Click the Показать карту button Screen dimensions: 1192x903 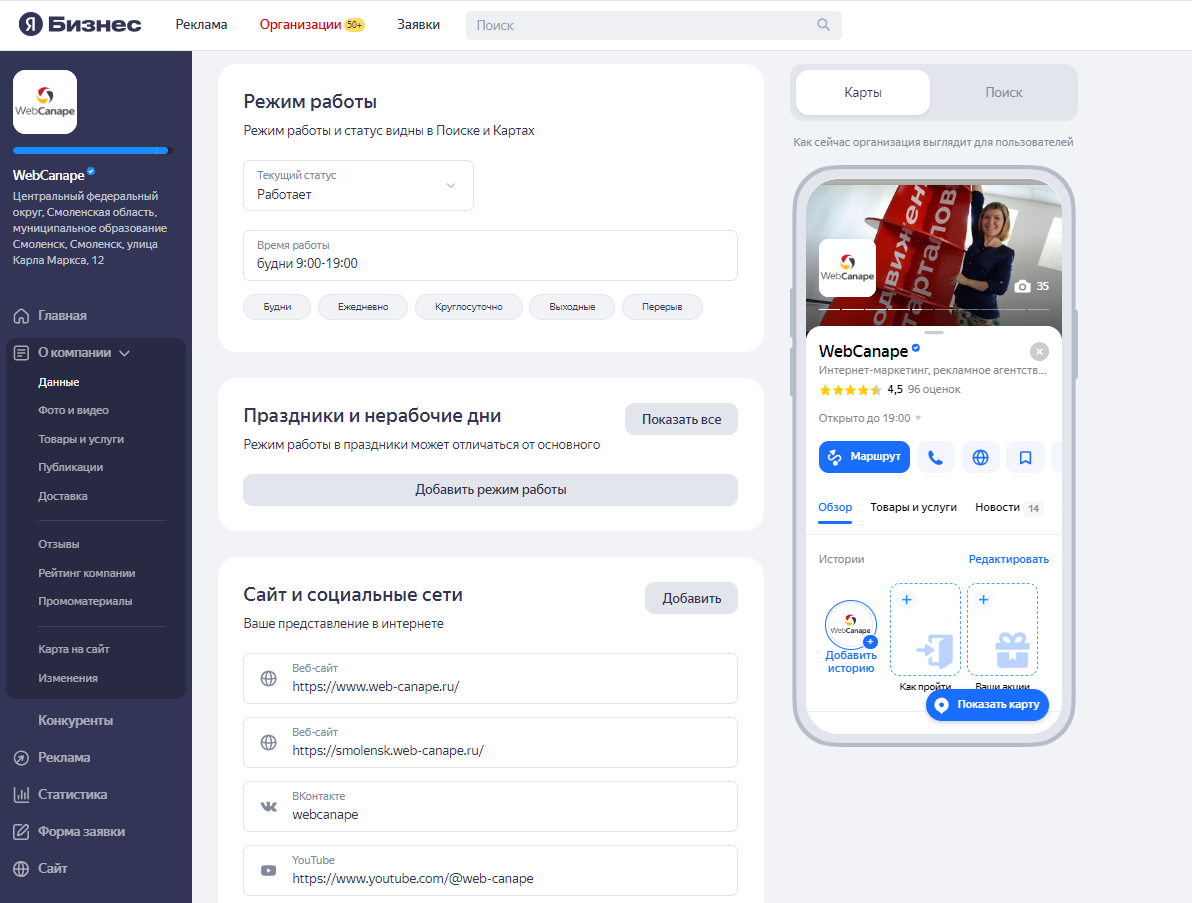tap(988, 705)
